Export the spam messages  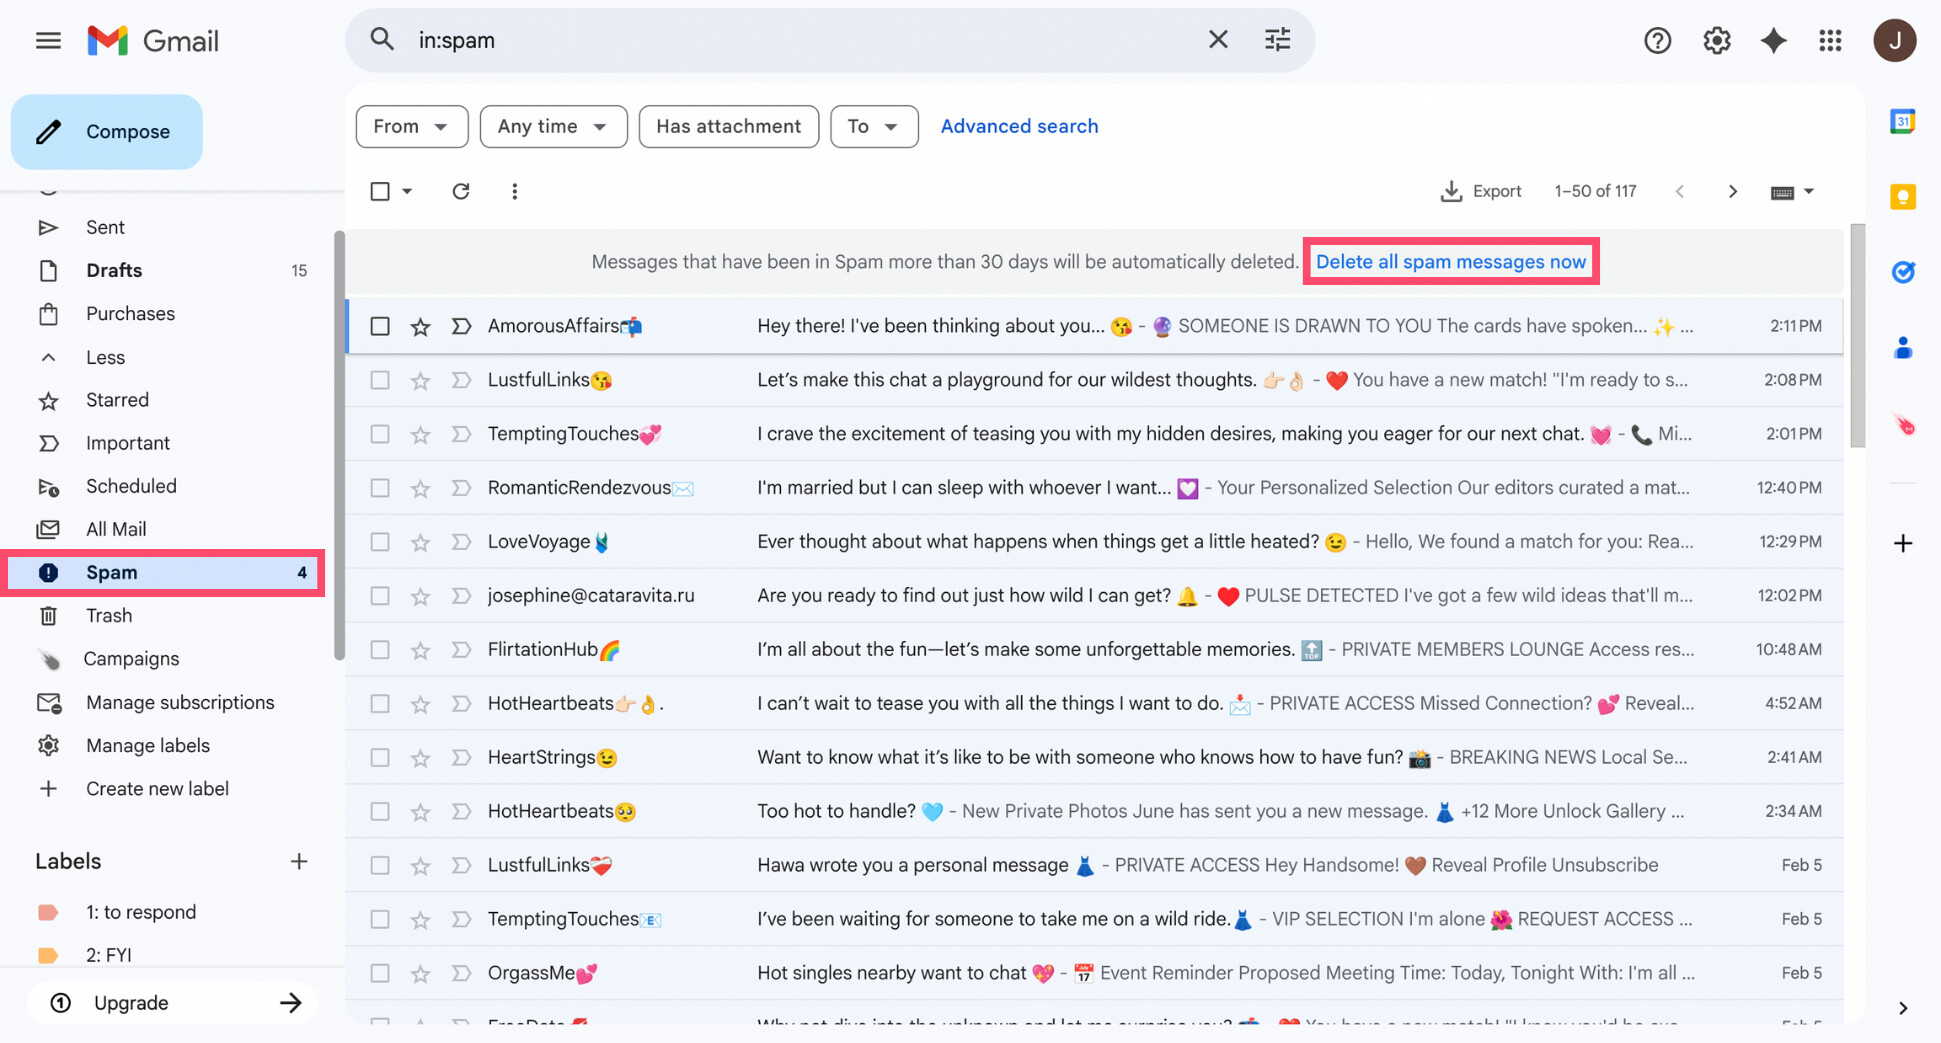click(1482, 191)
